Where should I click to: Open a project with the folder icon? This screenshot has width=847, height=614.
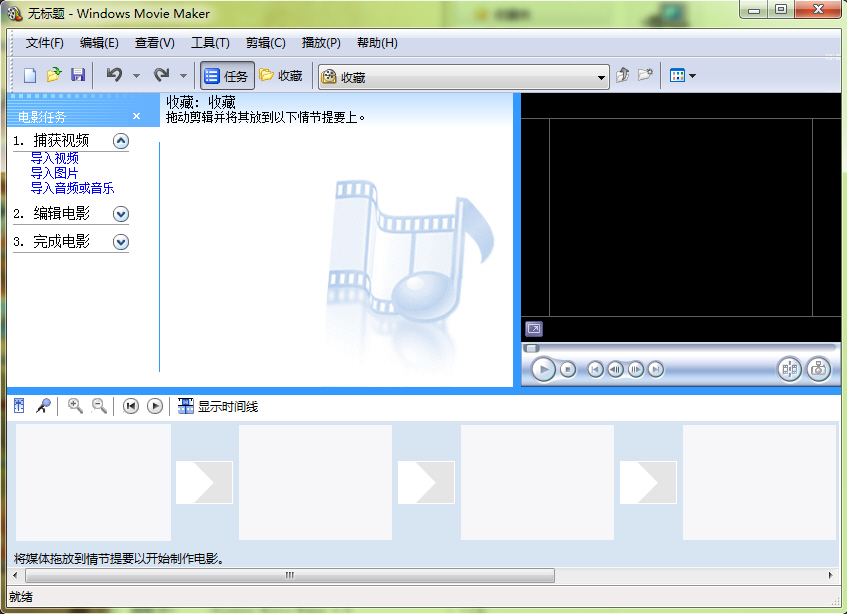tap(54, 75)
